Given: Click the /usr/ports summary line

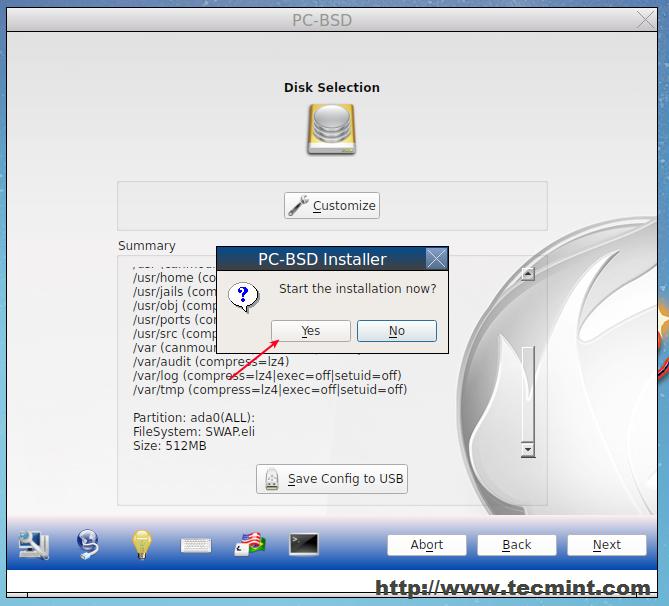Looking at the screenshot, I should (x=175, y=320).
